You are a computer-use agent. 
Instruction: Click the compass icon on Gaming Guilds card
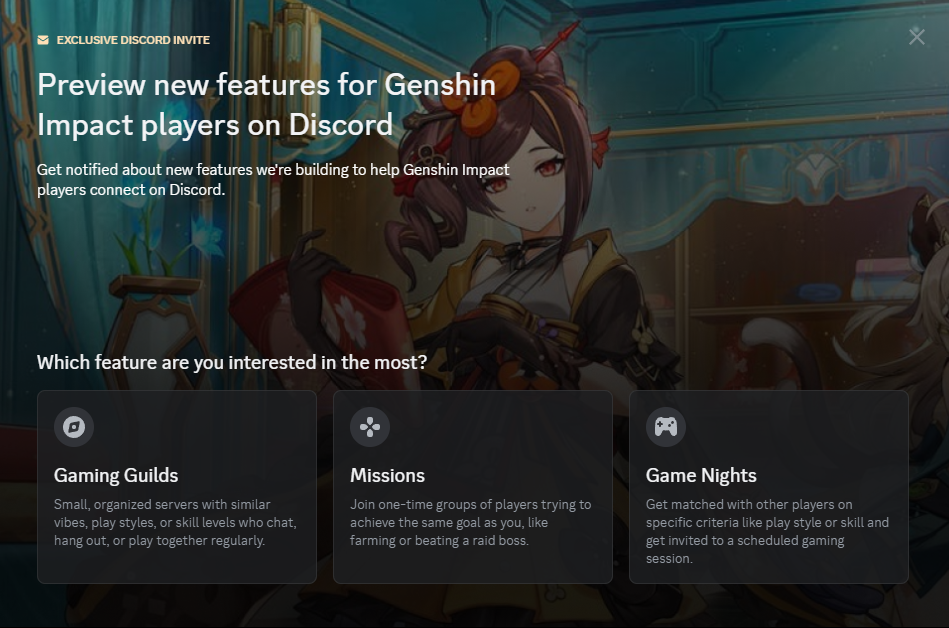coord(74,427)
